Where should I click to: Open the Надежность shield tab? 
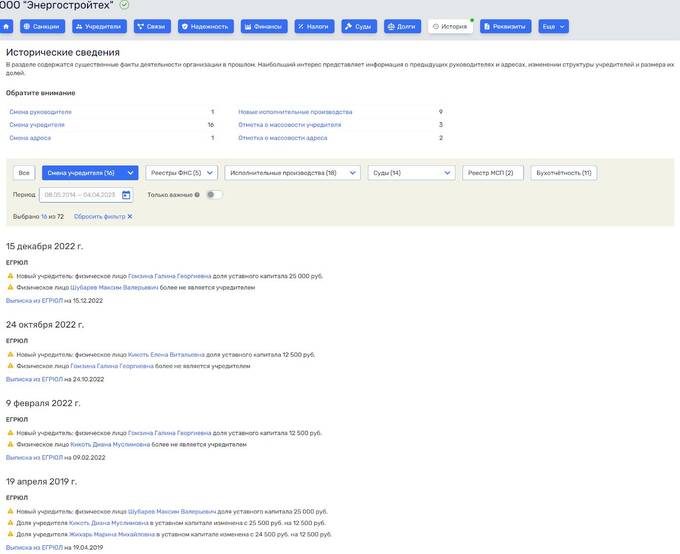tap(205, 26)
